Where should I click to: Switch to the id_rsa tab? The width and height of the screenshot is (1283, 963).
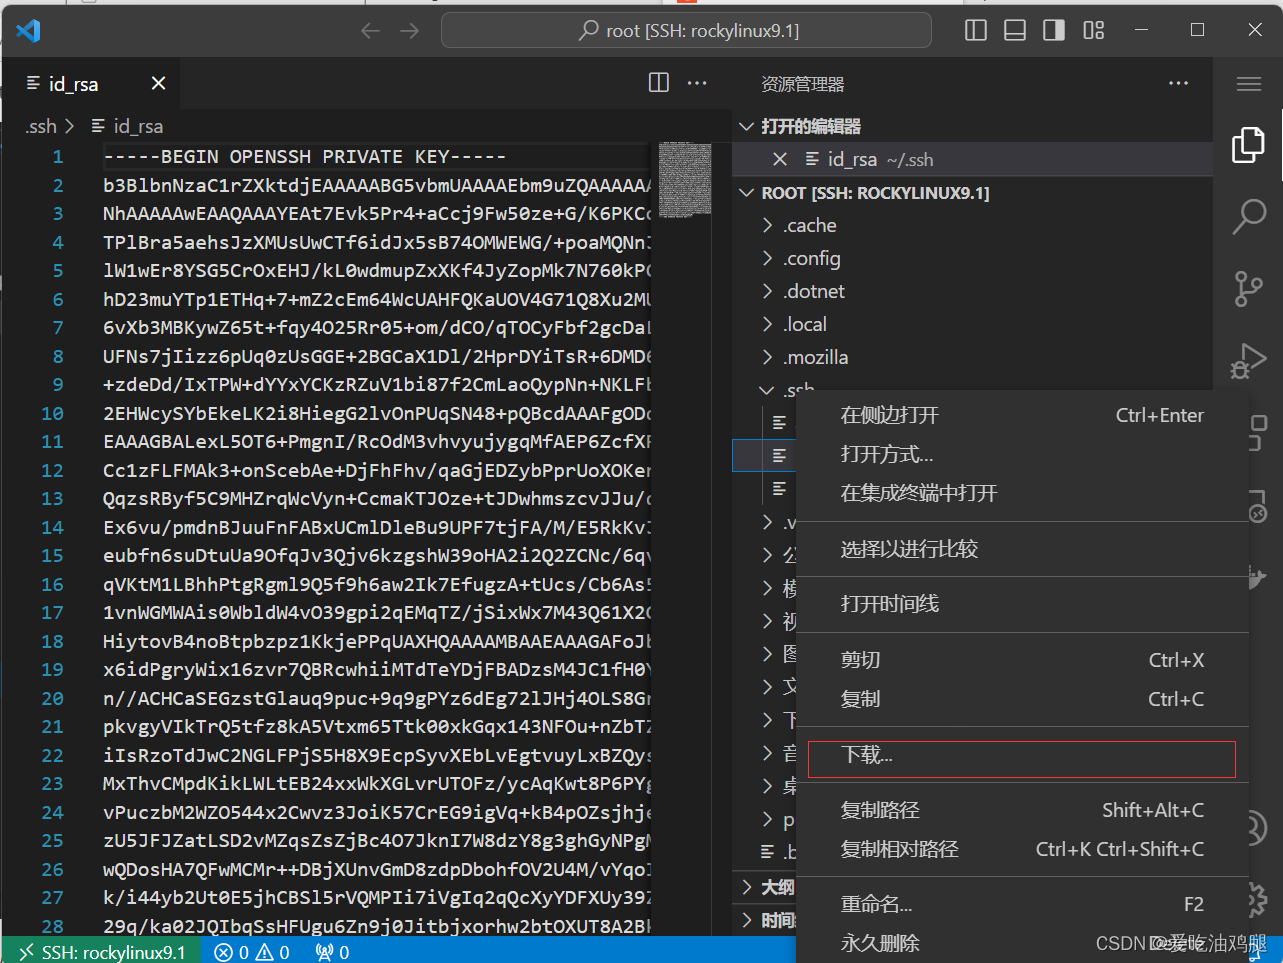71,83
